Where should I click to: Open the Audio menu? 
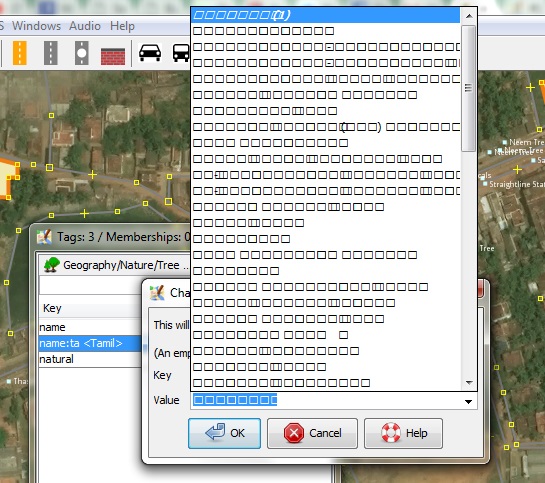point(85,26)
